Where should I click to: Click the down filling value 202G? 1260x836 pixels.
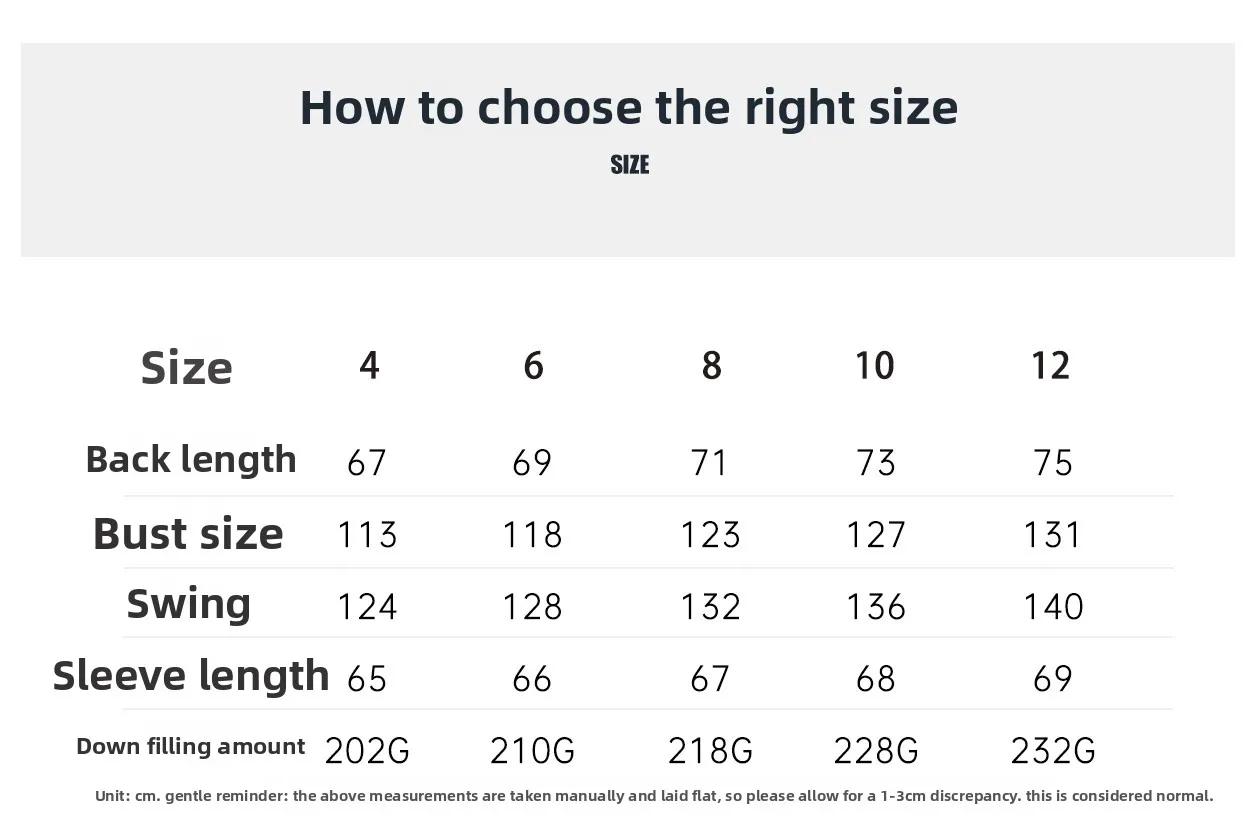click(367, 751)
